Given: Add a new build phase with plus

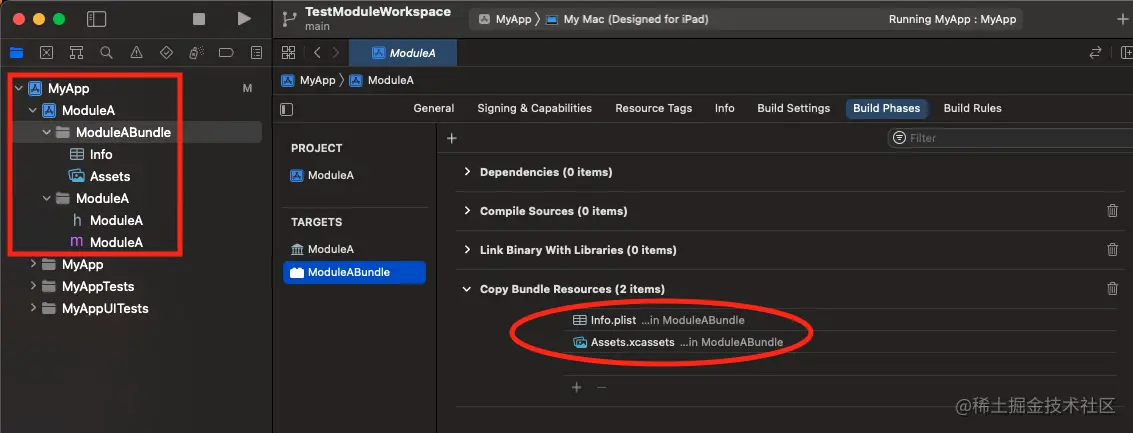Looking at the screenshot, I should pos(451,138).
